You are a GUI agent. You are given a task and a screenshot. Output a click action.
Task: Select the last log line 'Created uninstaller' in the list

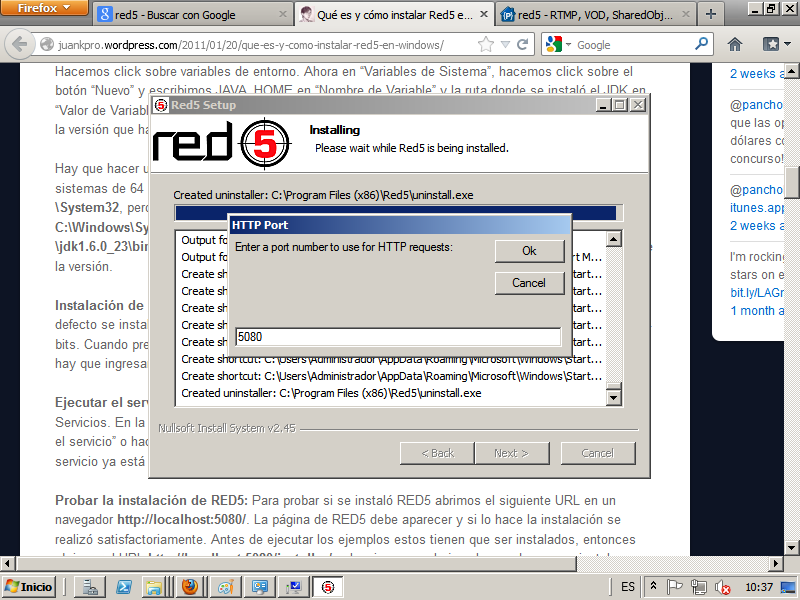click(x=332, y=393)
